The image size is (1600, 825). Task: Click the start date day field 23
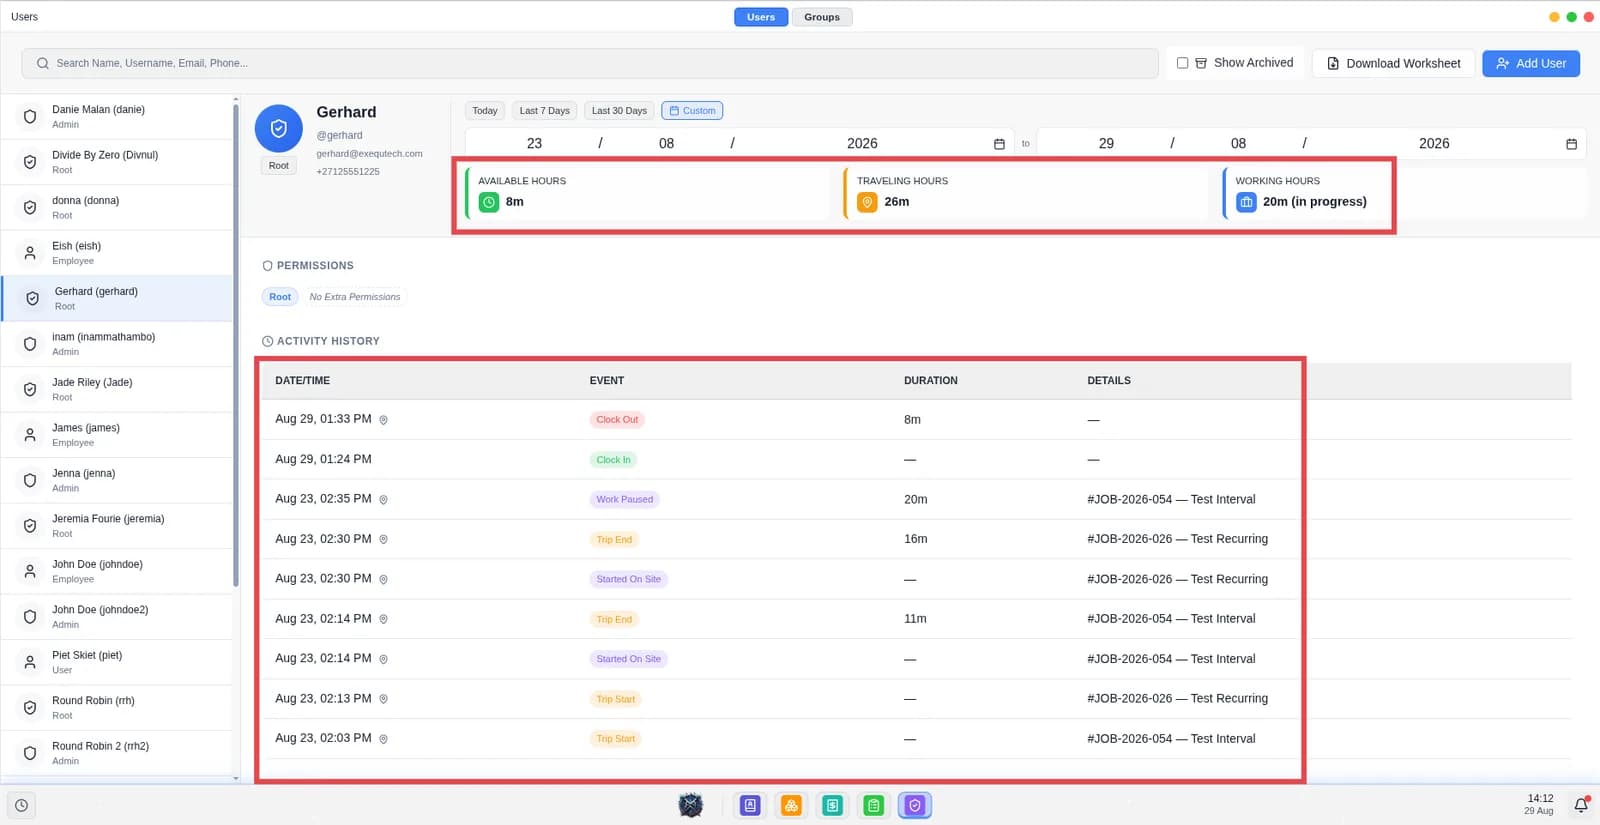[534, 144]
